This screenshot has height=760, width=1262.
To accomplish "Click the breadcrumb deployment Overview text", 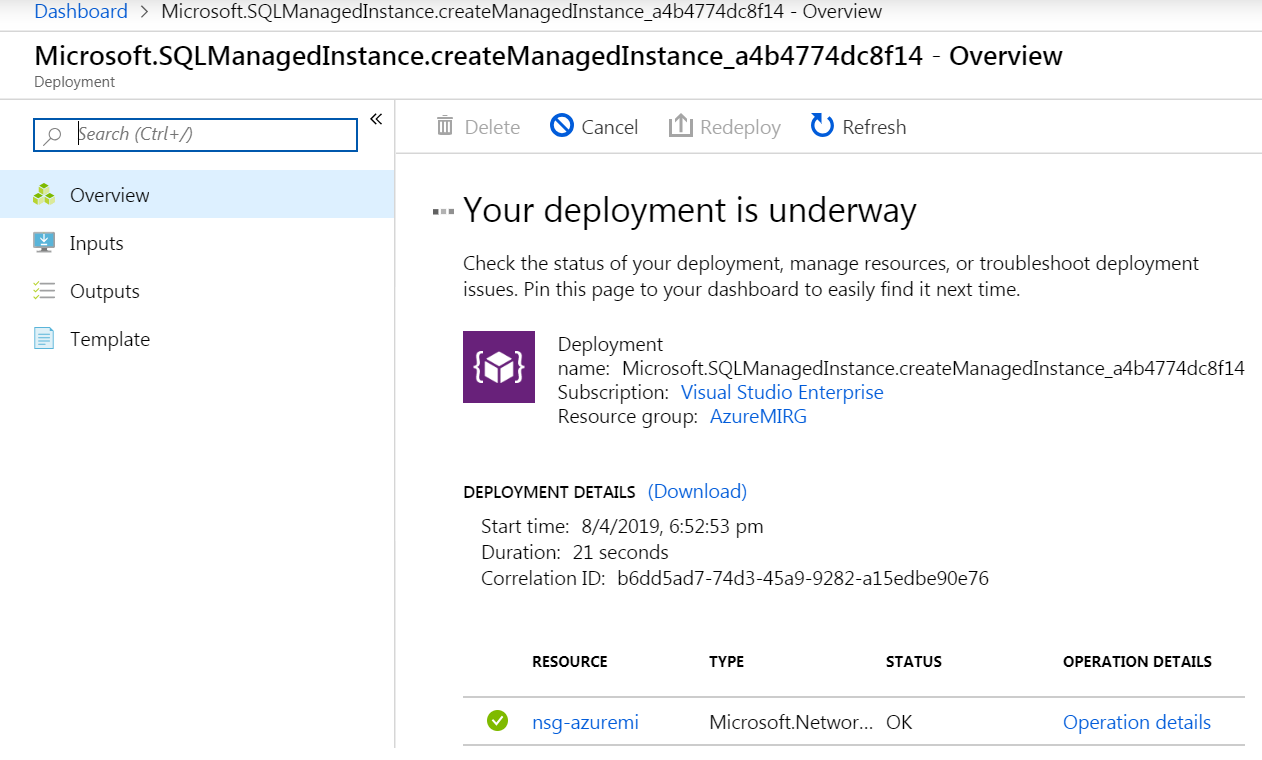I will [x=522, y=12].
